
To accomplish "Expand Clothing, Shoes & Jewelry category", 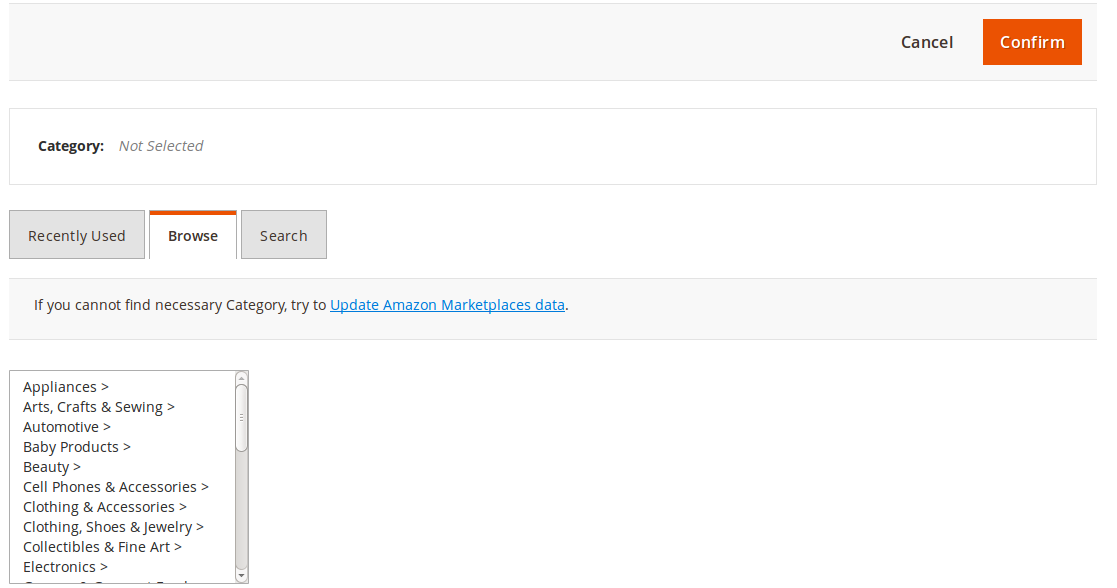I will point(113,527).
